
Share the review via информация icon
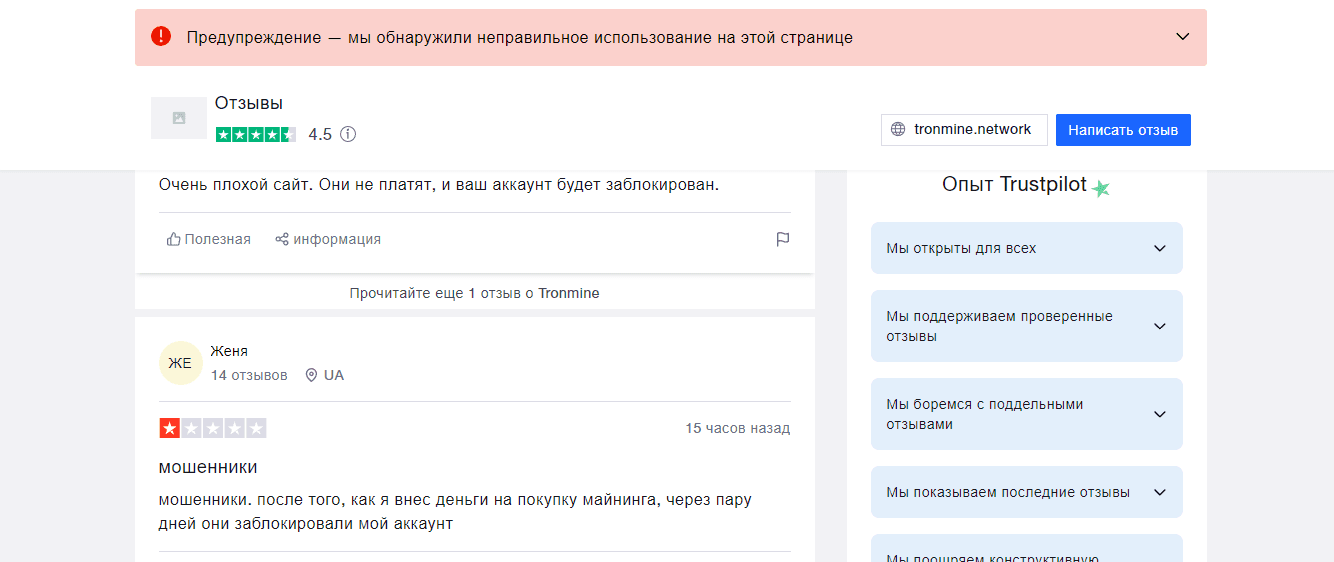tap(328, 239)
